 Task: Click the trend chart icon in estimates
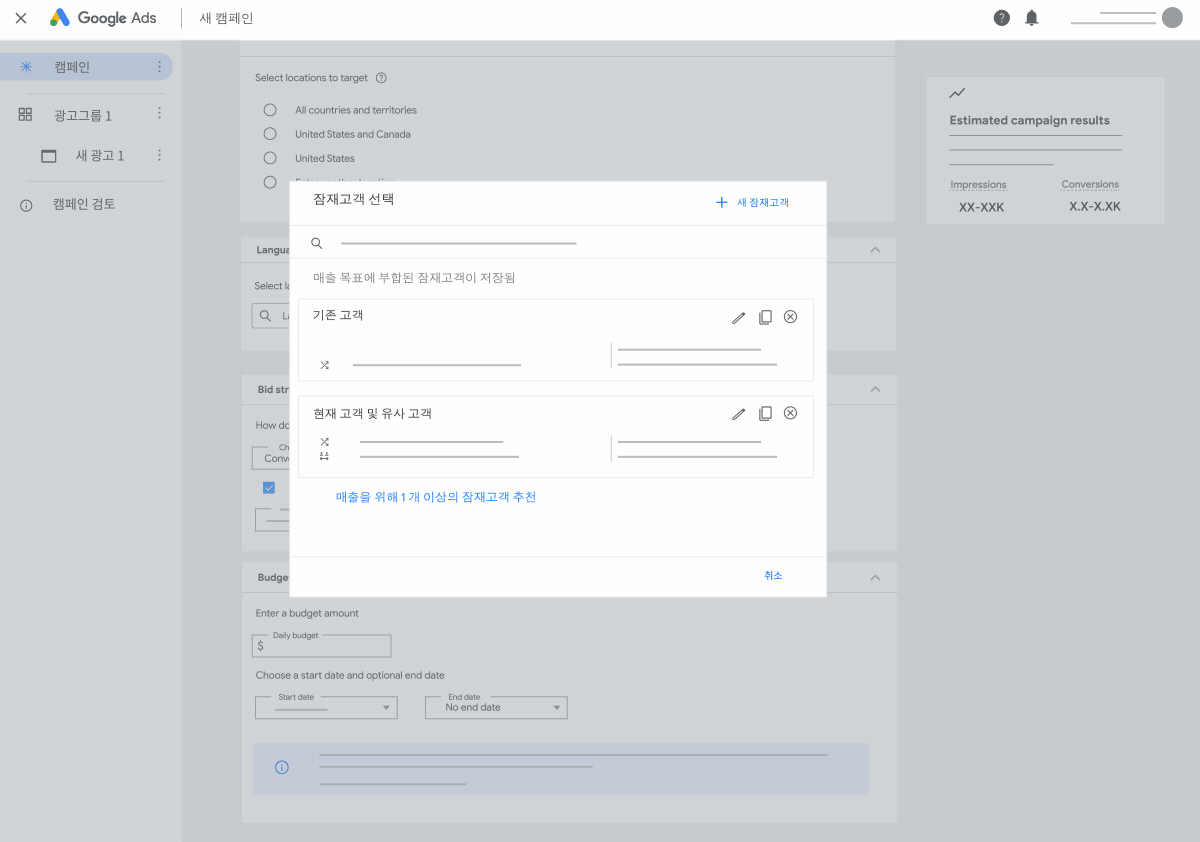coord(957,93)
